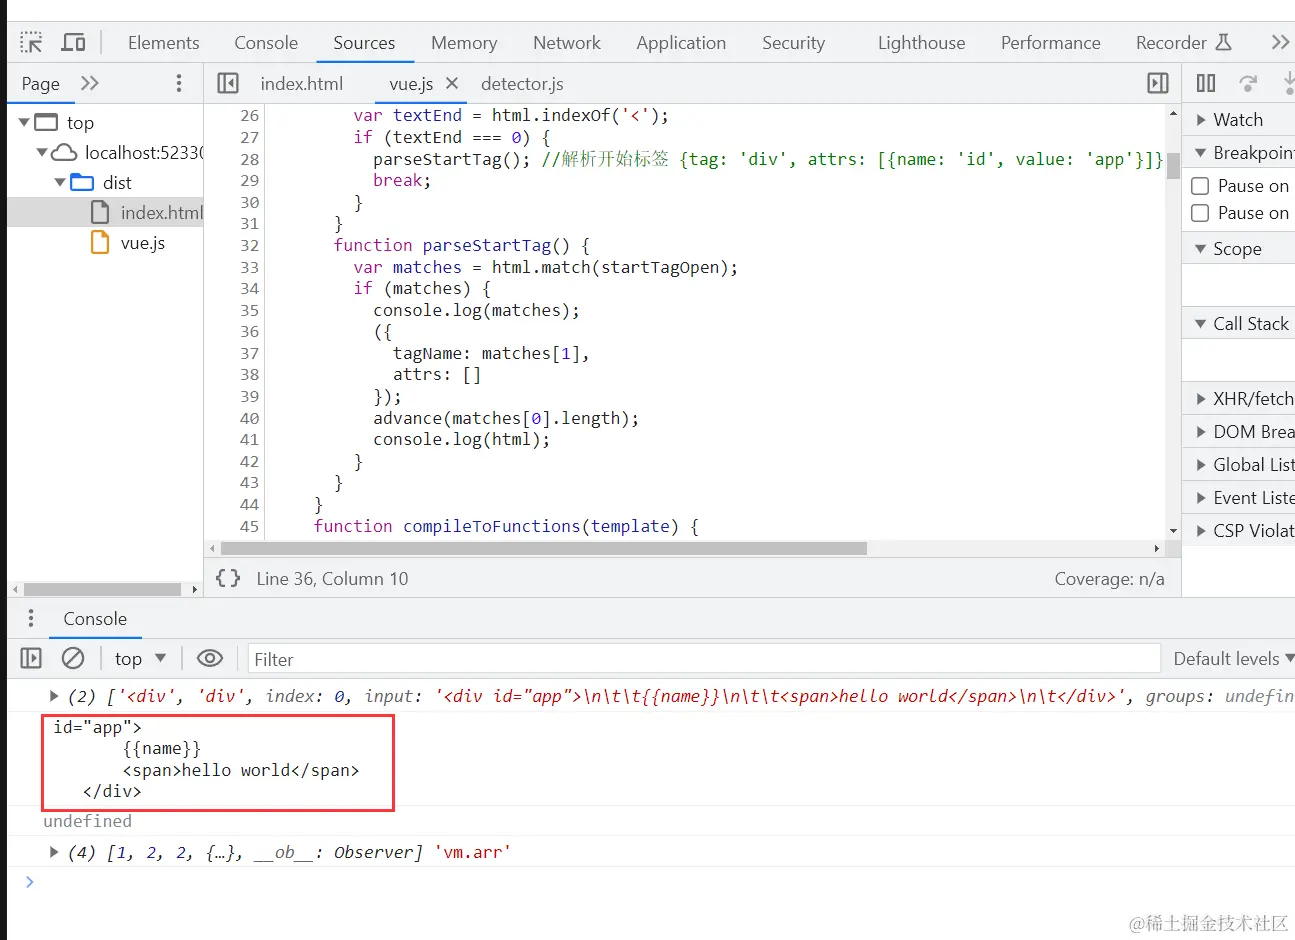
Task: Expand the logged (2) matches array
Action: point(54,696)
